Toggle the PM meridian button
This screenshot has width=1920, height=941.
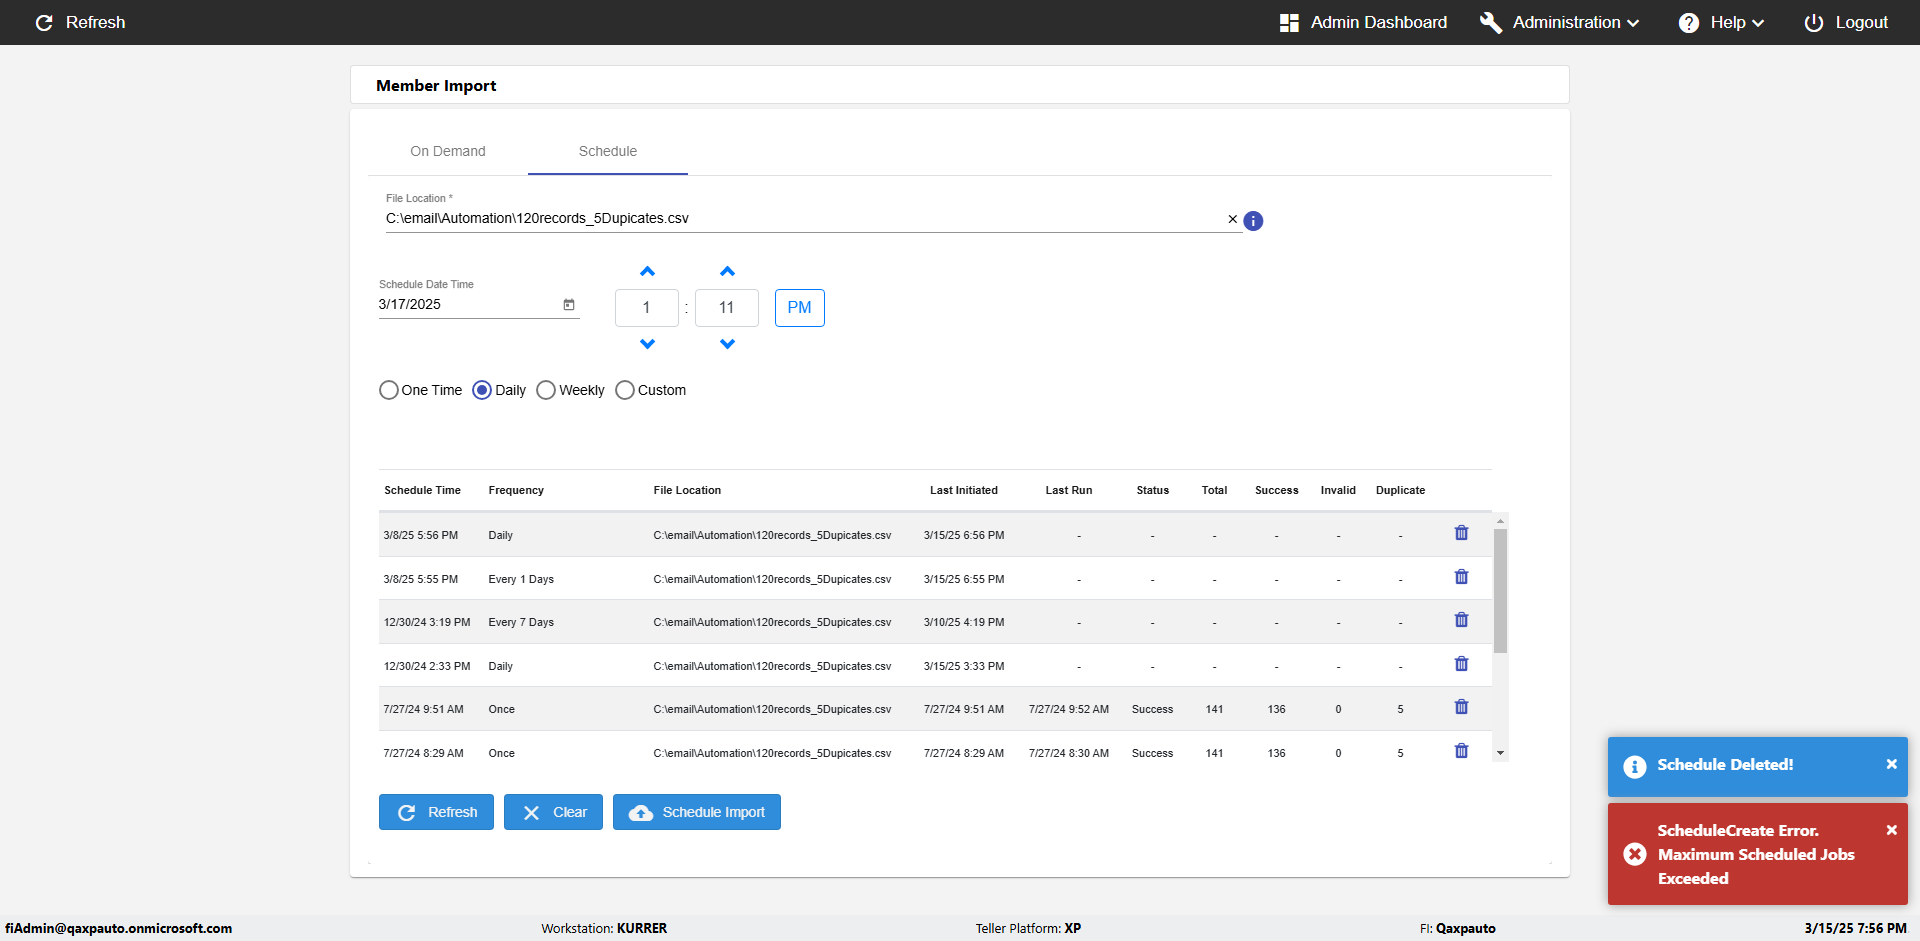799,308
